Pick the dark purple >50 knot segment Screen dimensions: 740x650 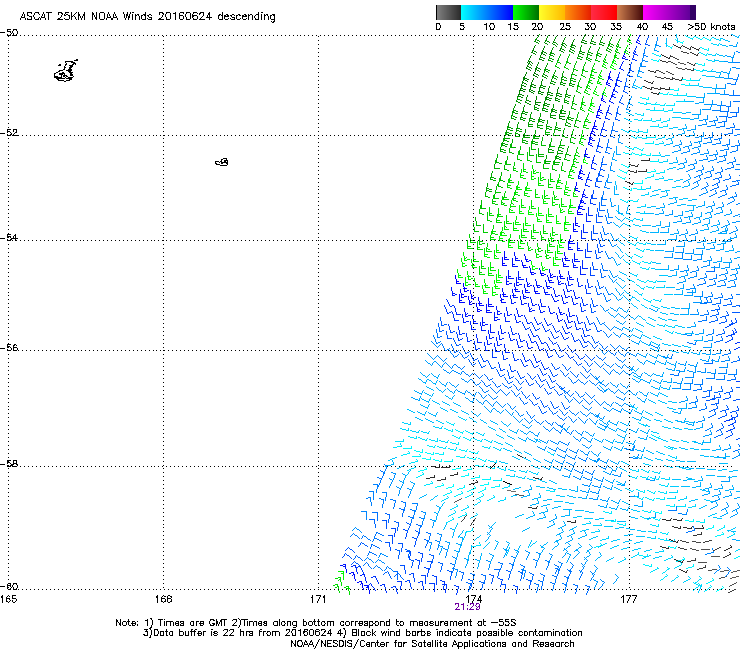click(x=693, y=12)
